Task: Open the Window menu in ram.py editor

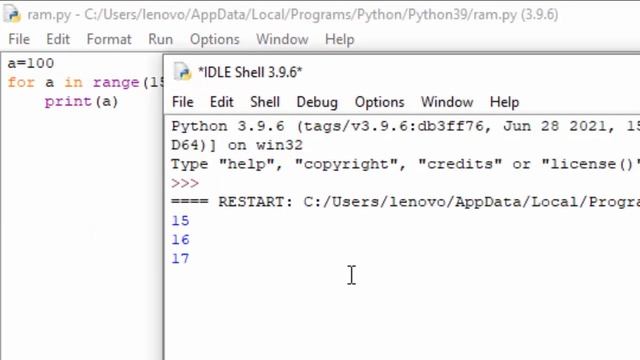Action: [282, 39]
